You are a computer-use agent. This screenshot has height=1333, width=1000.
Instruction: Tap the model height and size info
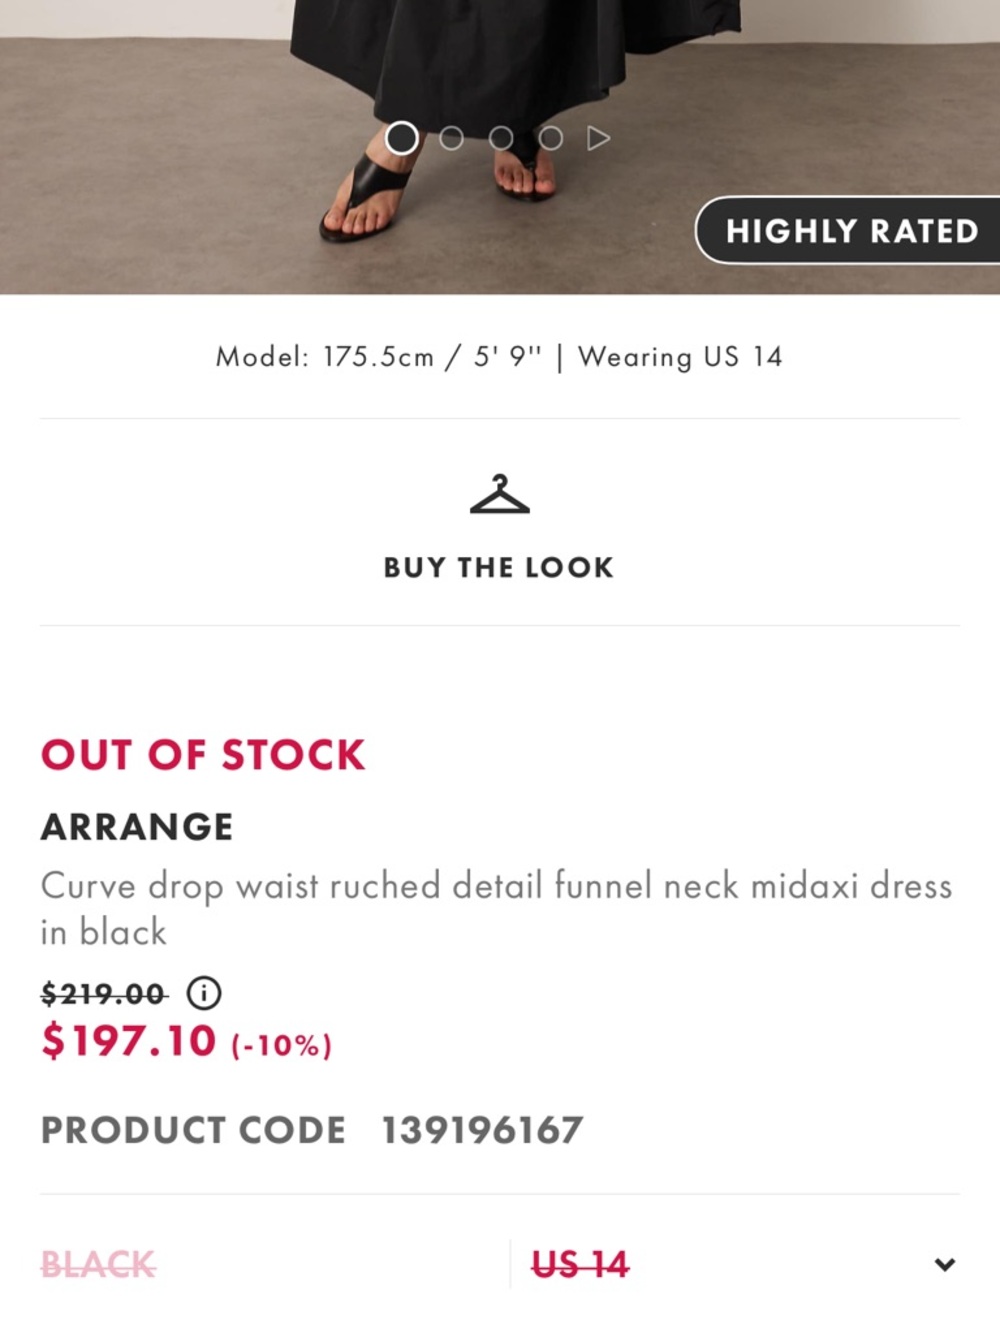click(499, 357)
